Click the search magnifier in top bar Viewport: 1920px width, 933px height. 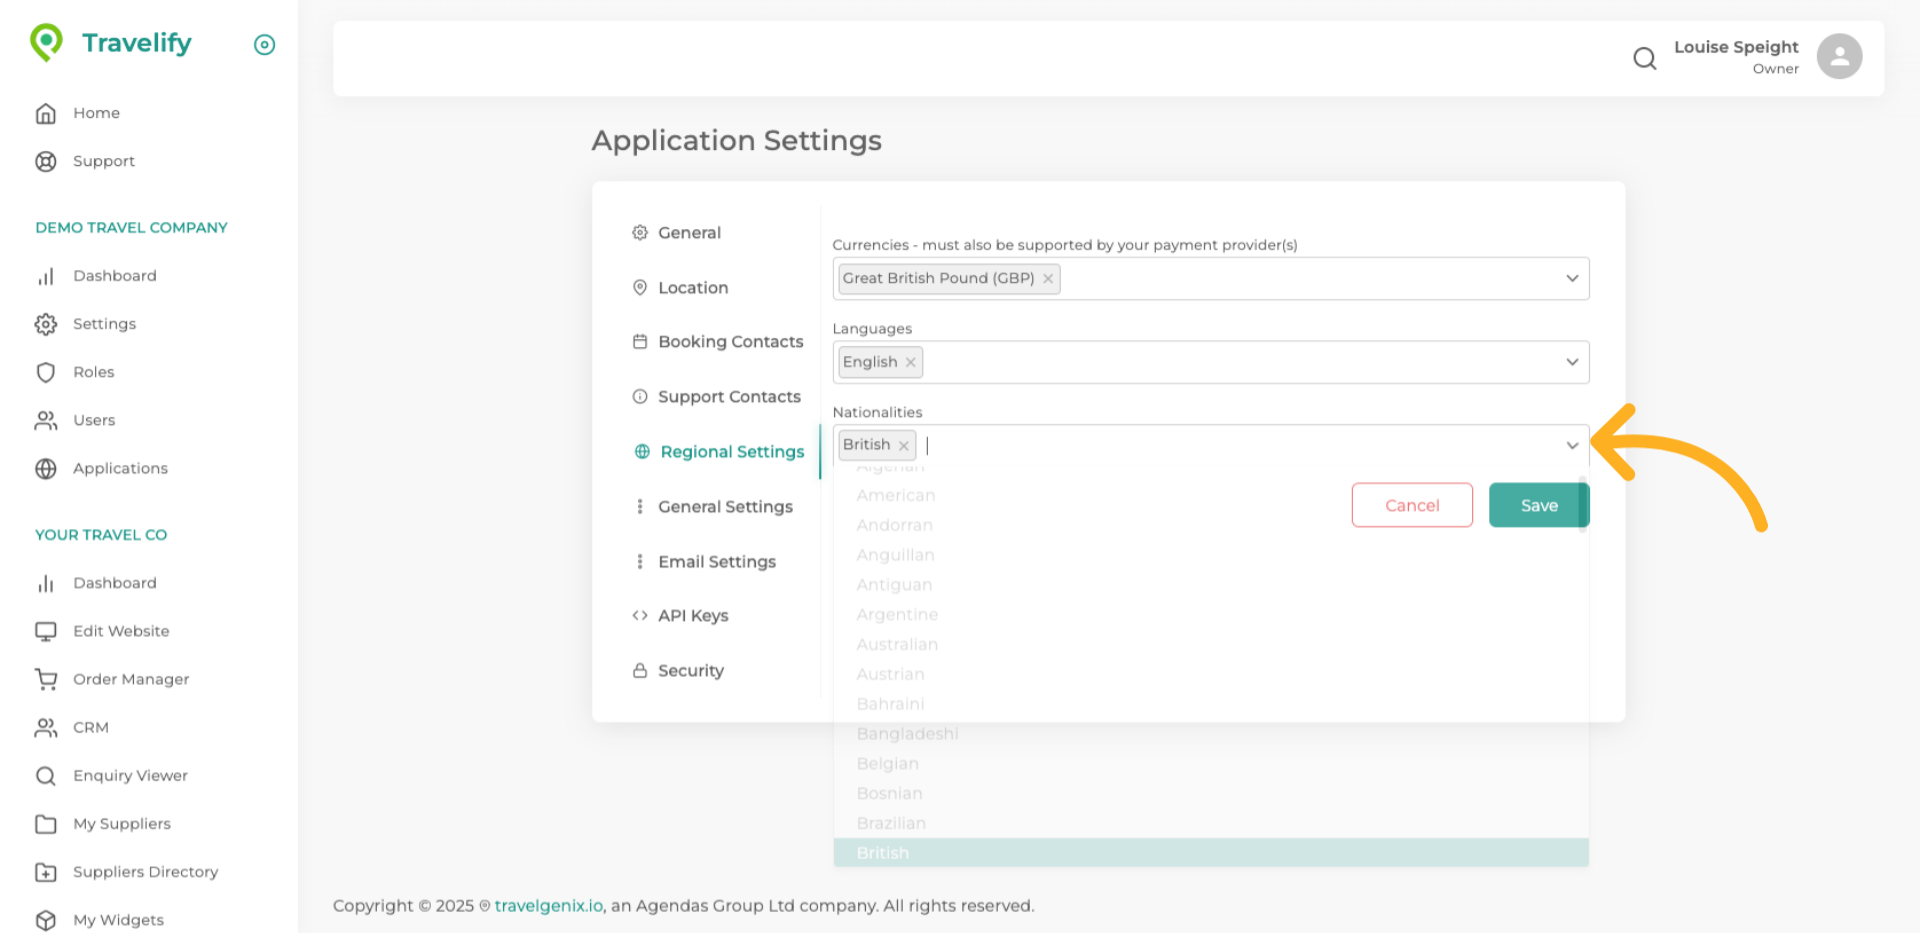coord(1644,58)
